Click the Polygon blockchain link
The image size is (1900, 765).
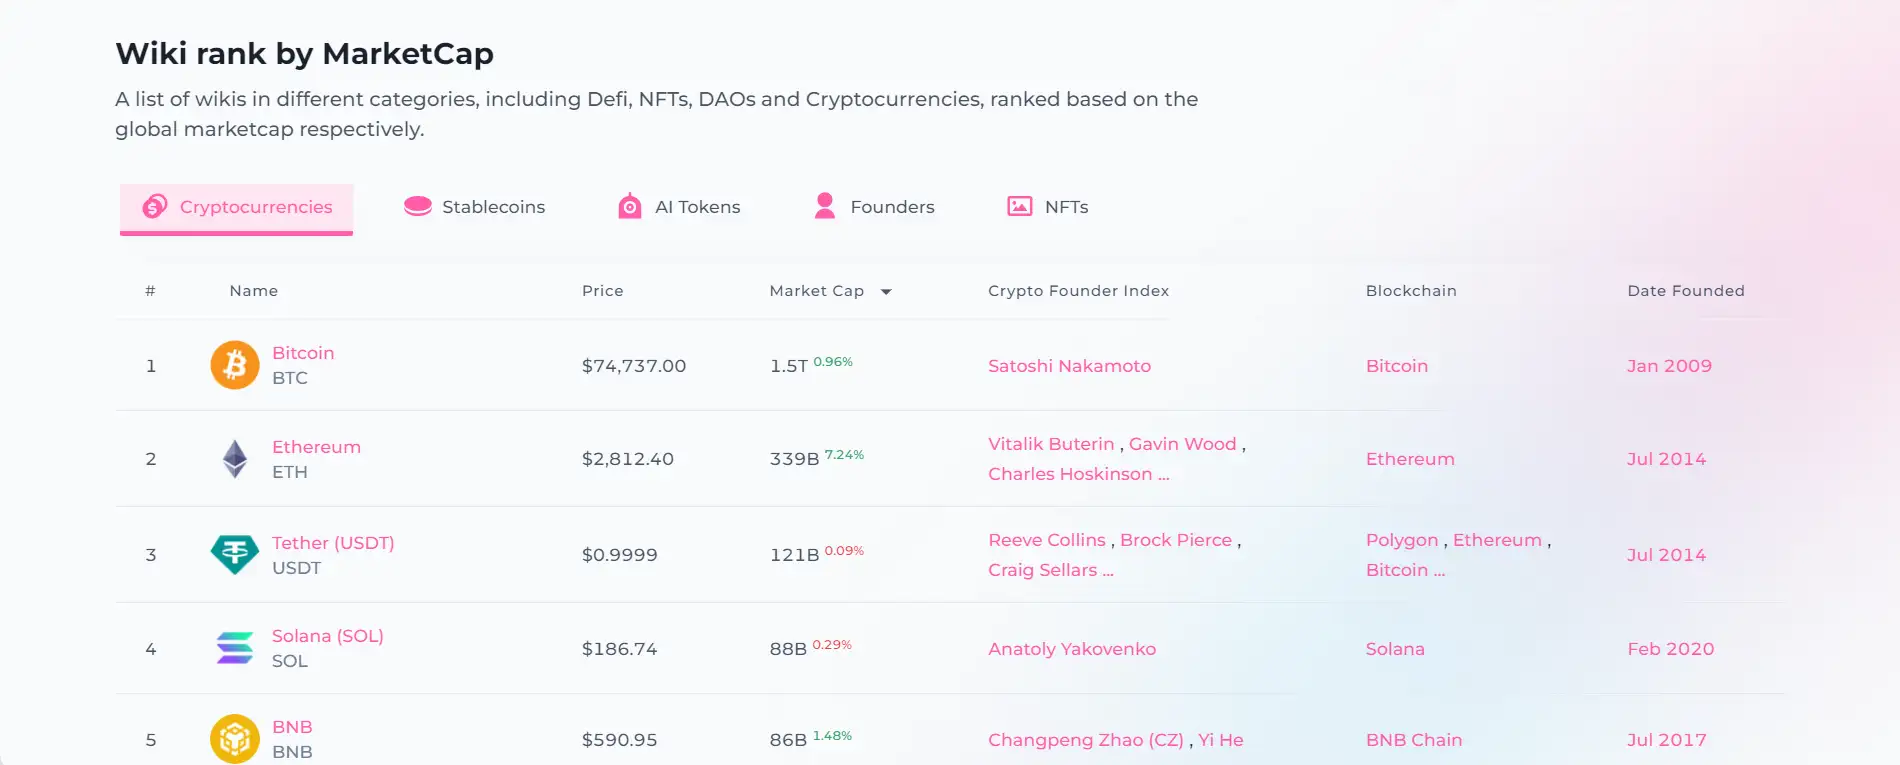(x=1401, y=540)
